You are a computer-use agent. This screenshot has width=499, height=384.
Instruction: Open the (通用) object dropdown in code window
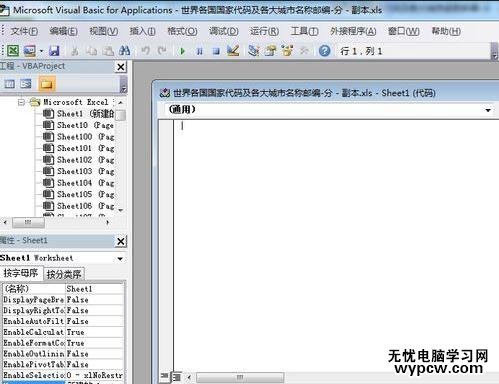coord(488,110)
